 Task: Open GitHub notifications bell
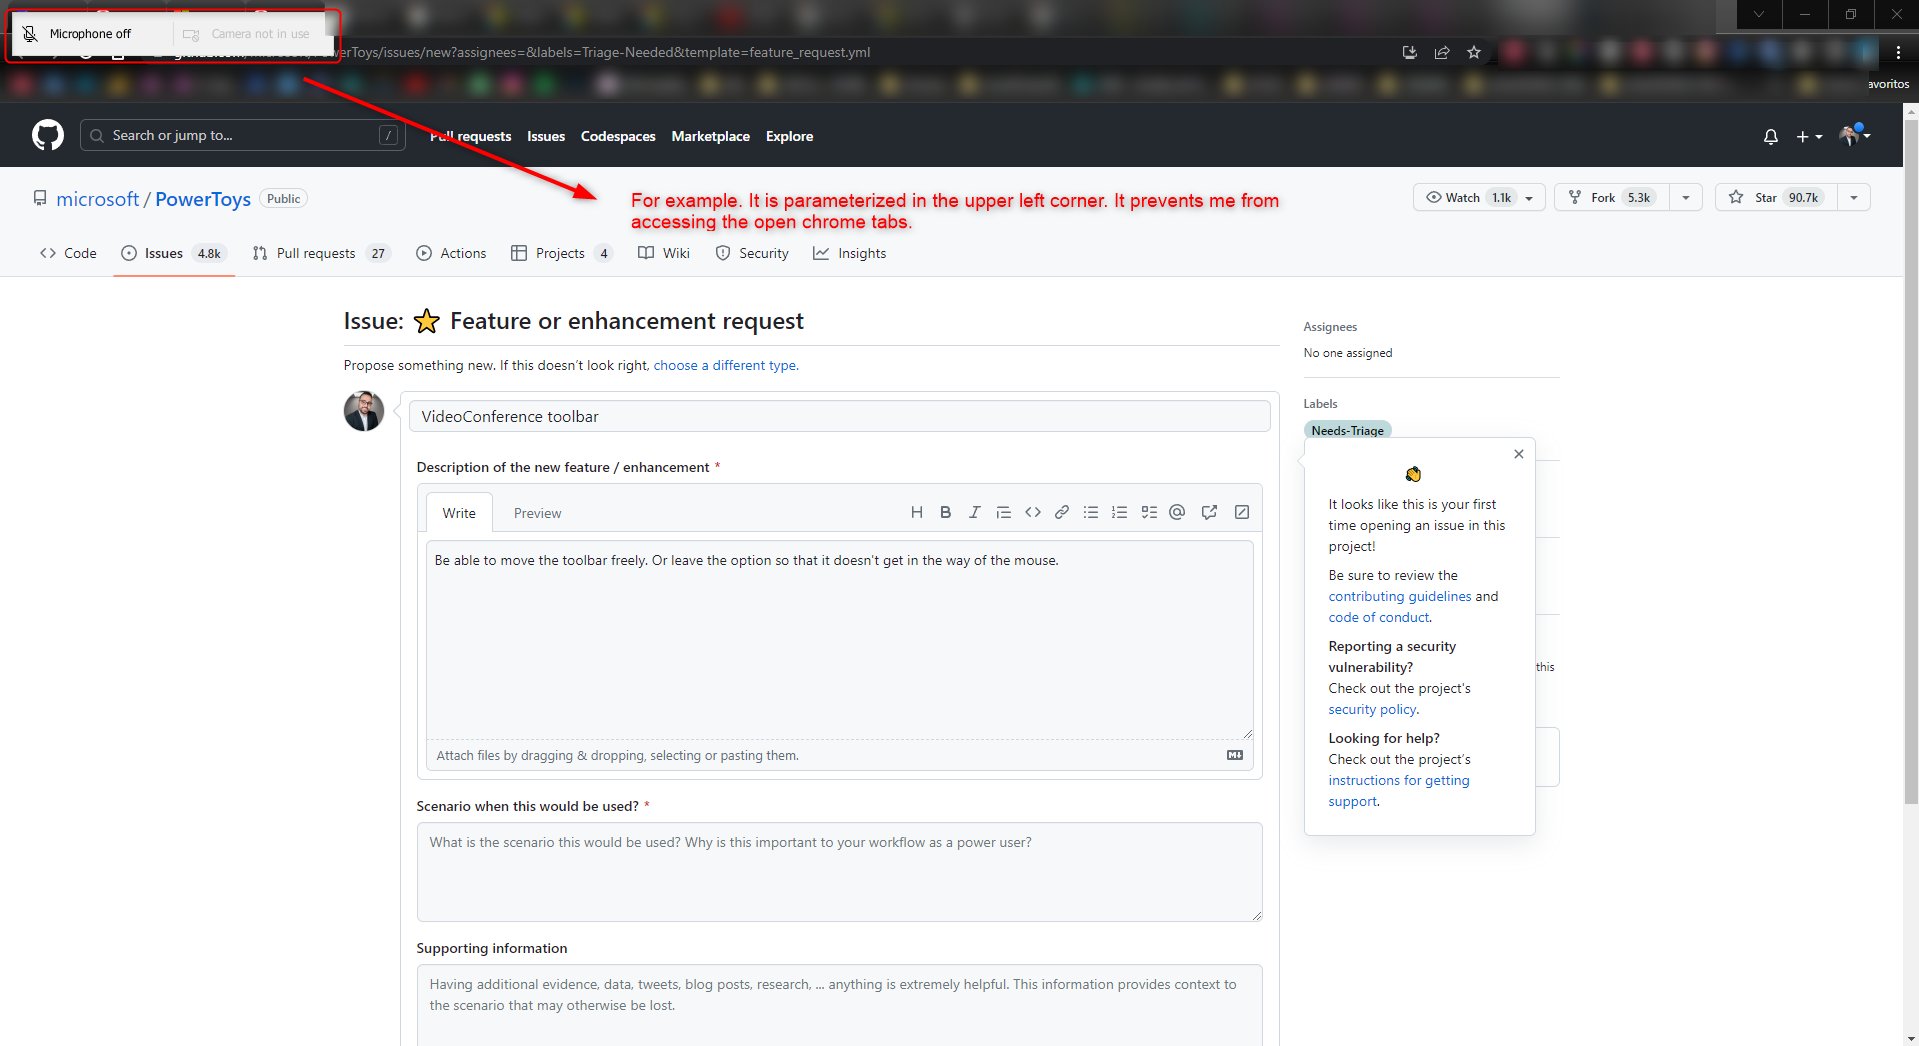(1769, 136)
